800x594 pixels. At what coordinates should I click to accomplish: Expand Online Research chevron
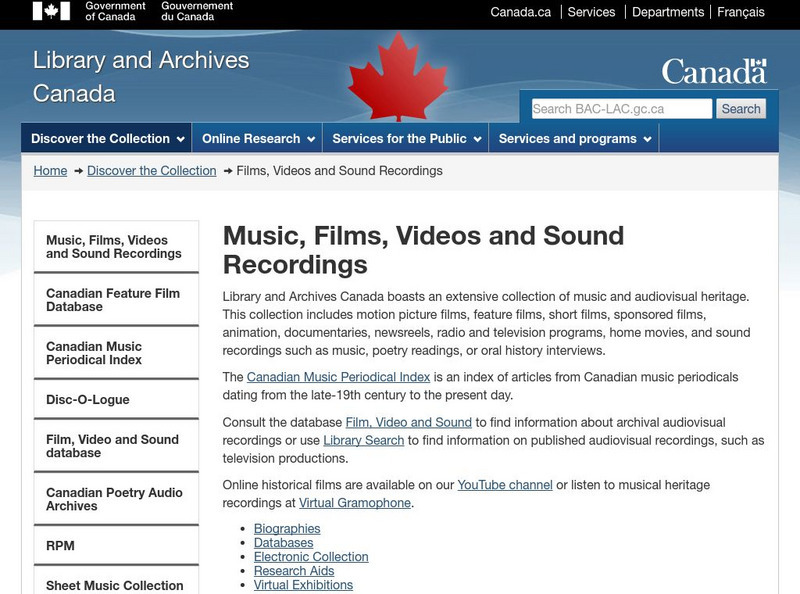pos(311,139)
